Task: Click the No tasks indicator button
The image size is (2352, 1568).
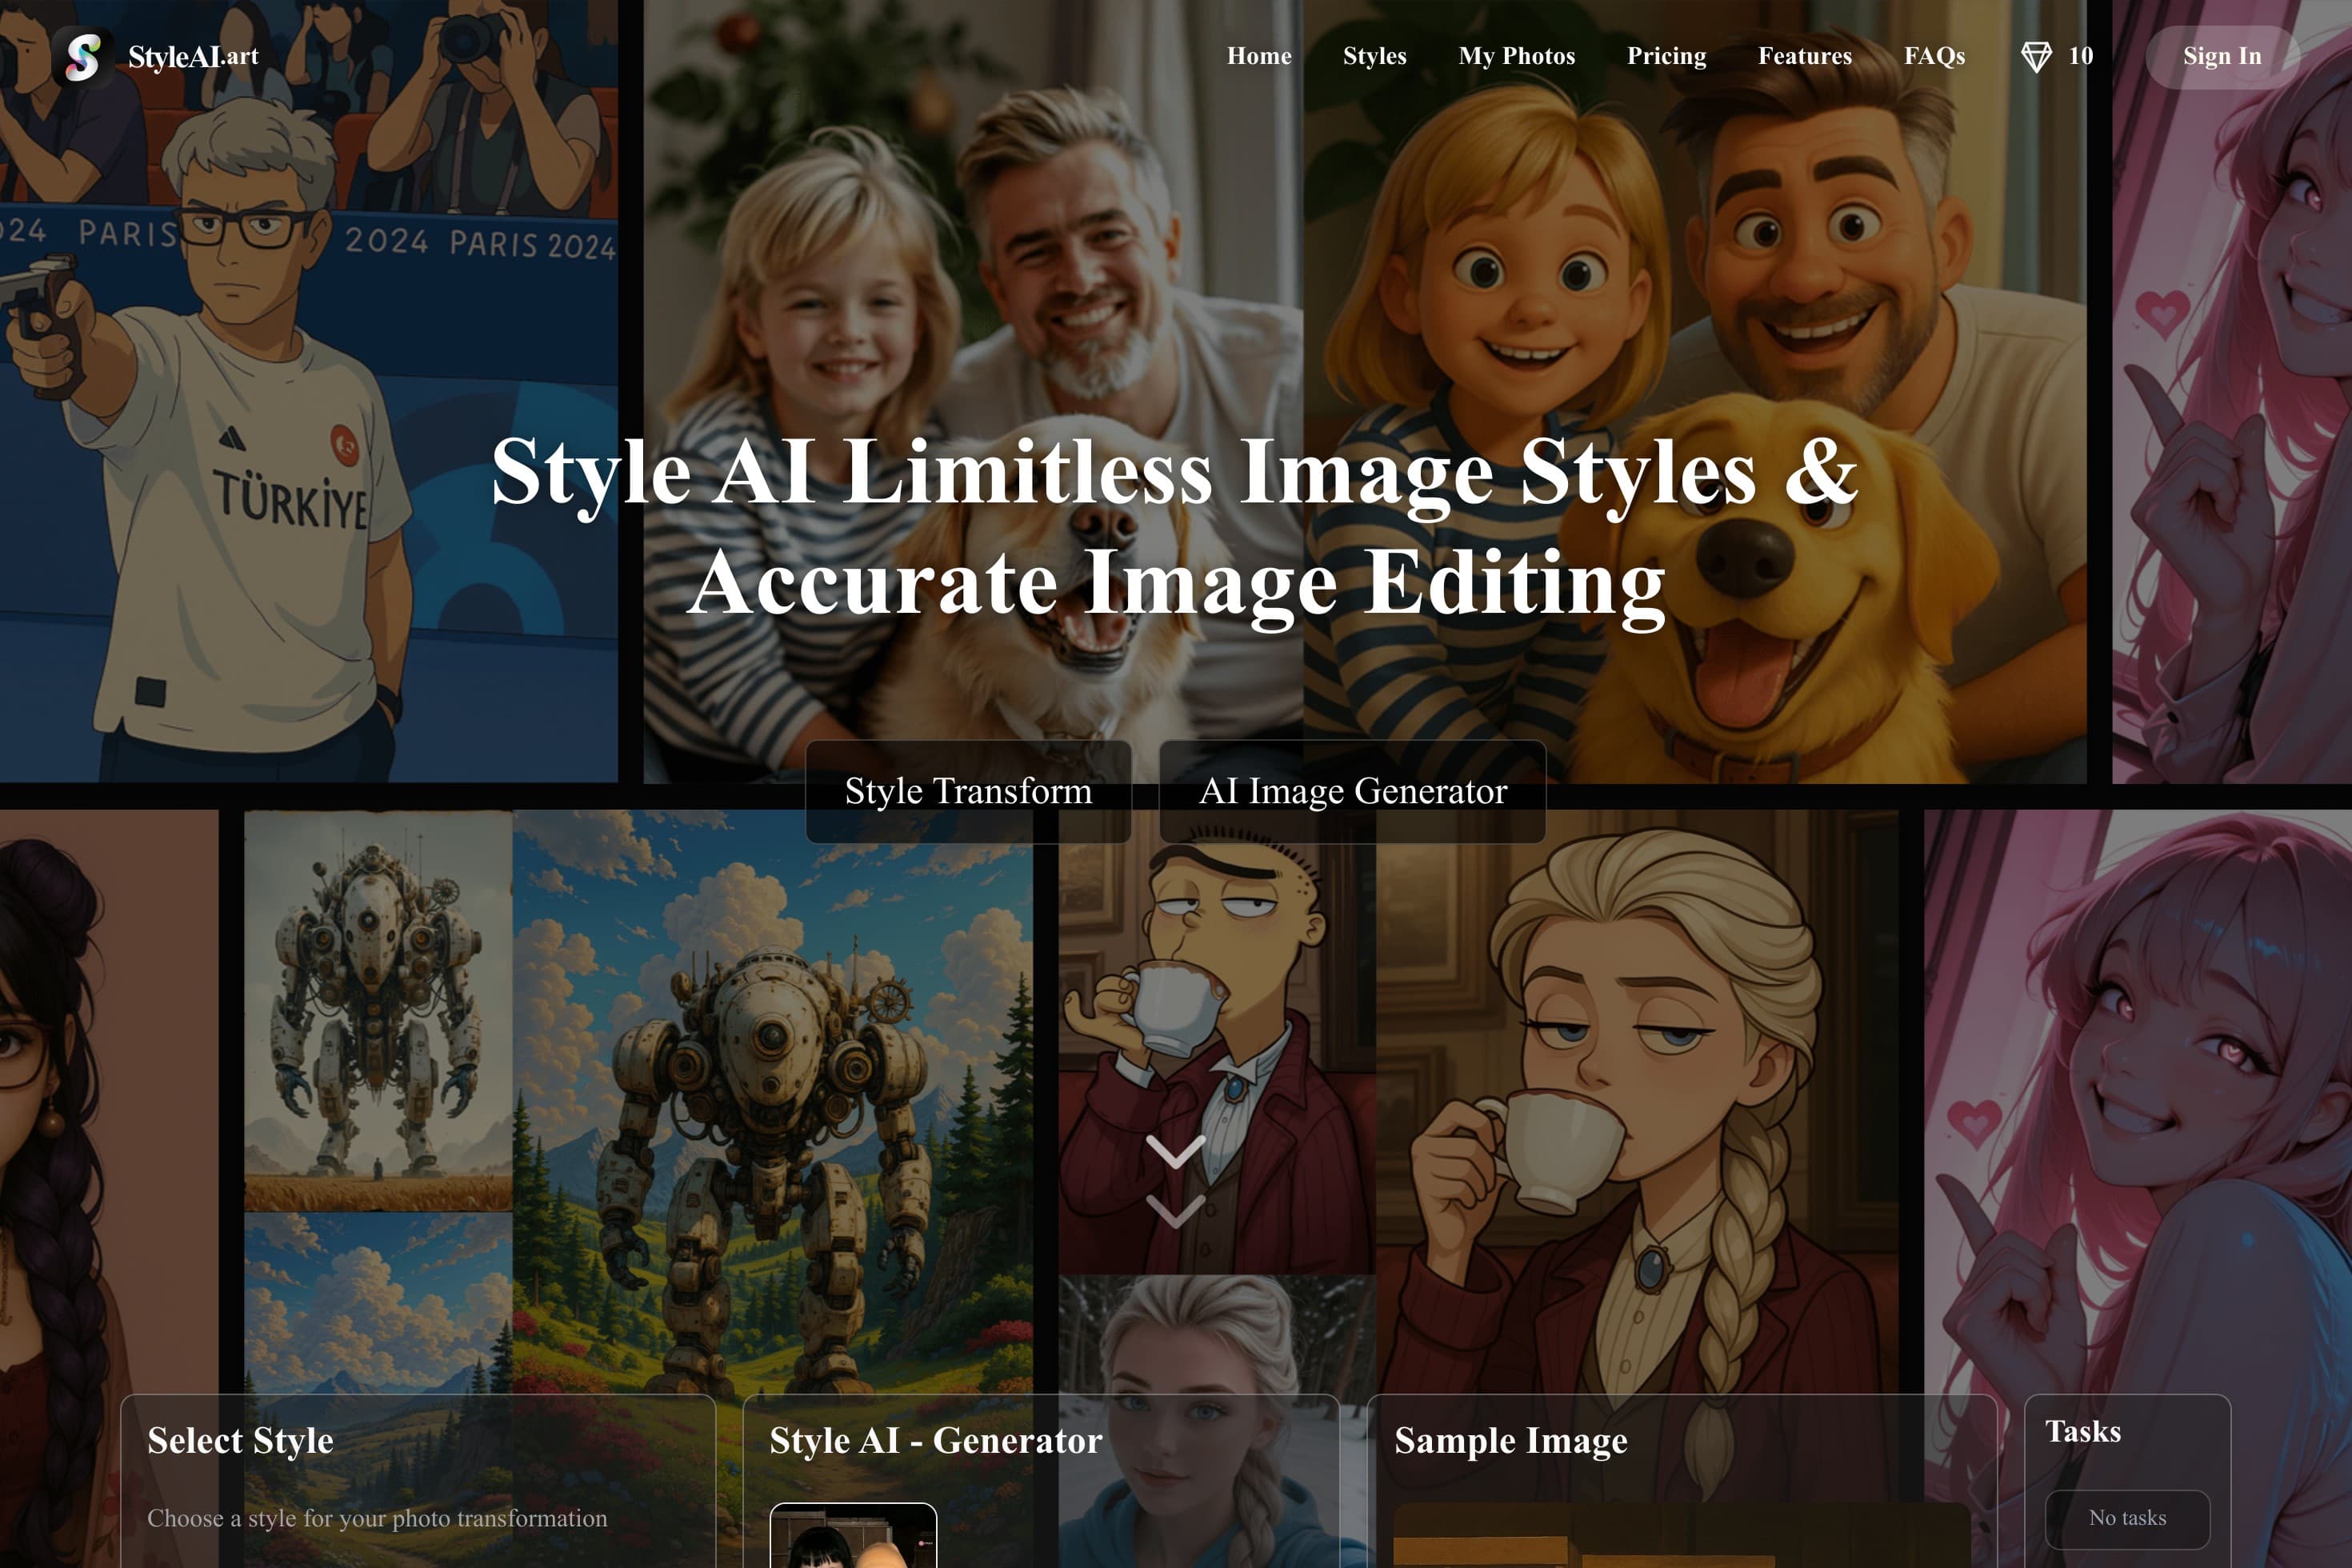Action: pos(2129,1517)
